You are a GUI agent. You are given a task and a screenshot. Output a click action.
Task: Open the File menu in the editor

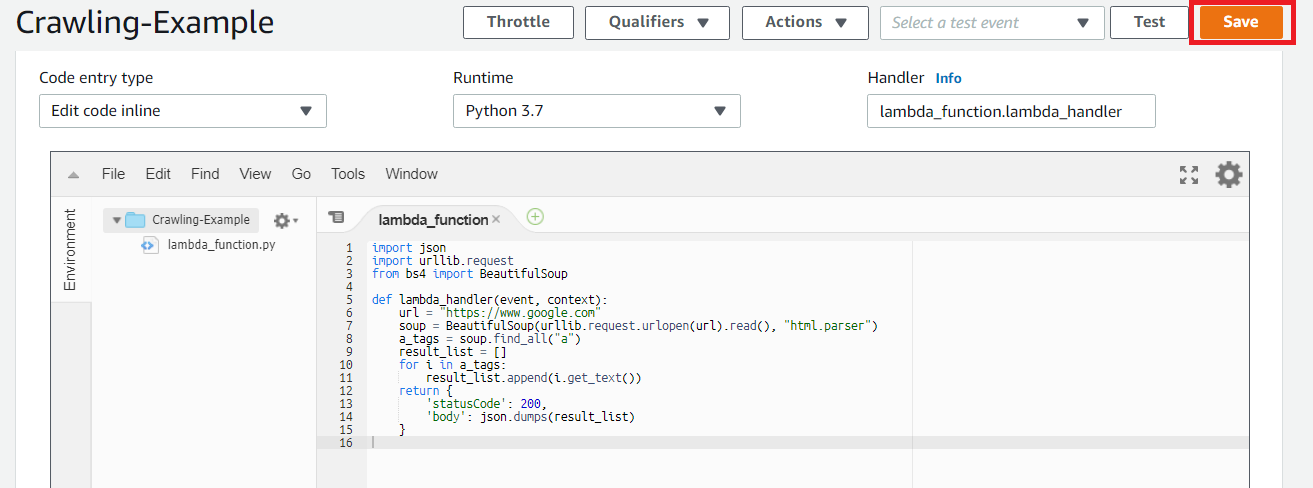[113, 174]
